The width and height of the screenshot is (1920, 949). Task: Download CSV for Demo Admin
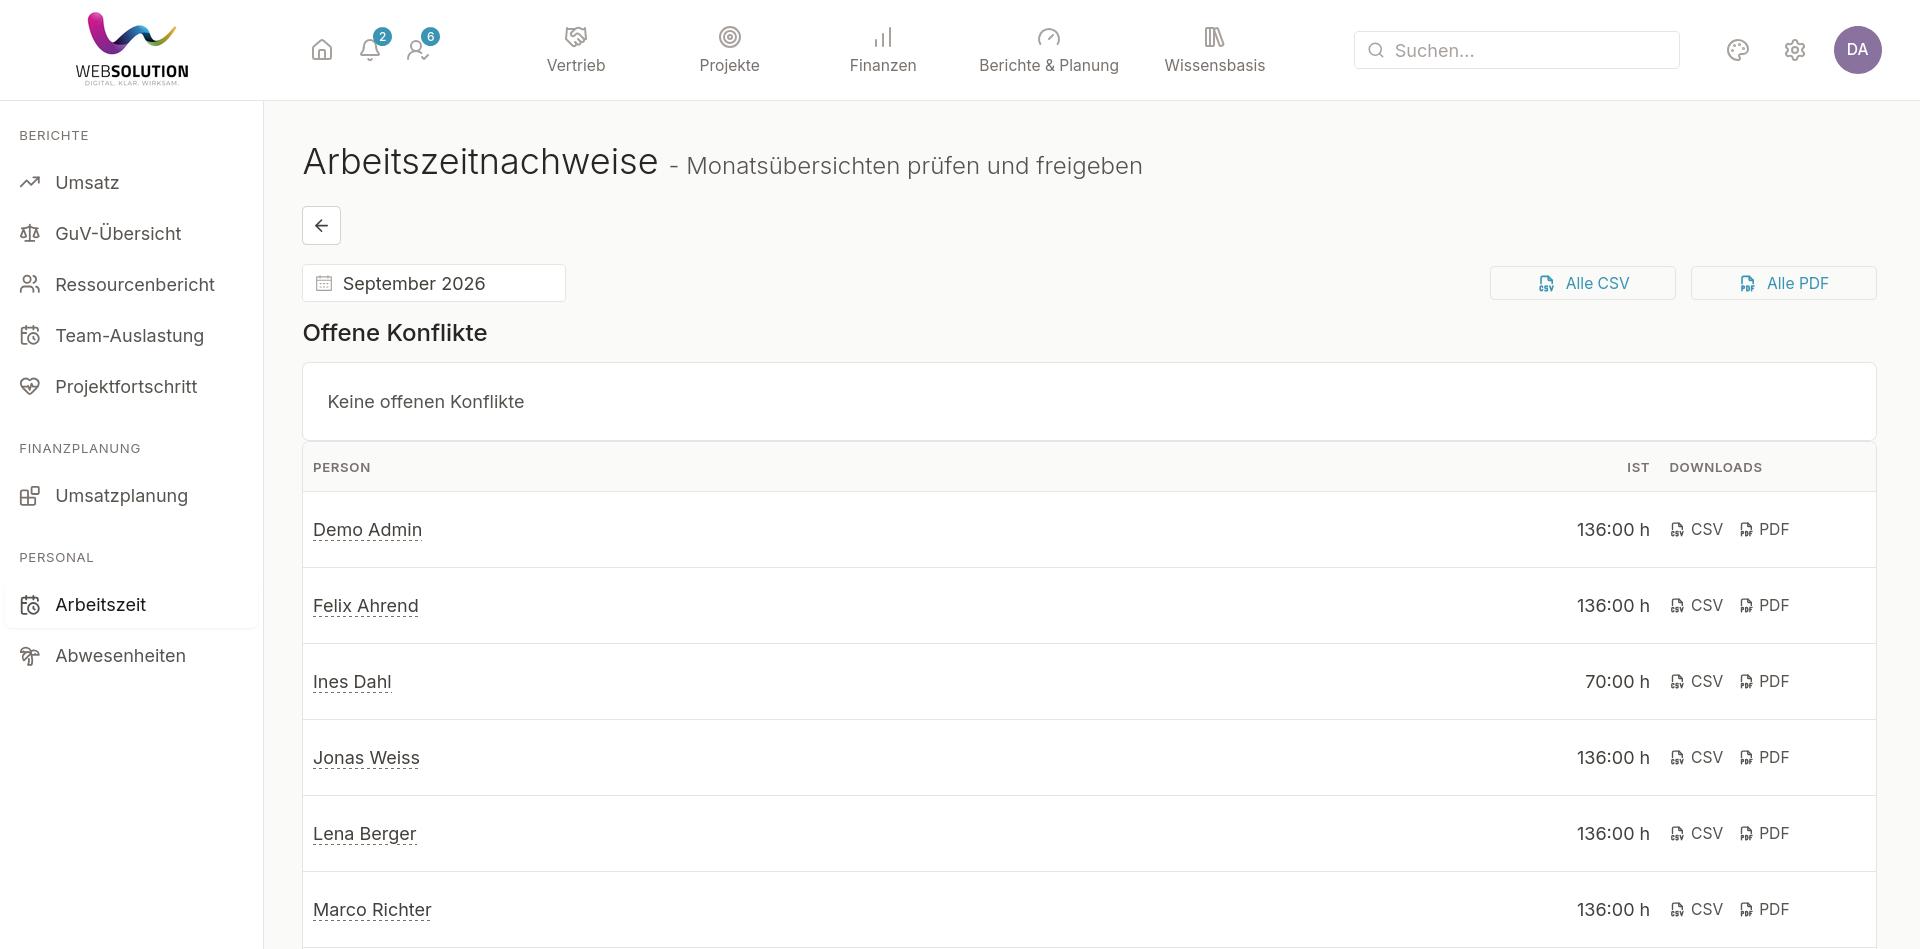(x=1697, y=530)
